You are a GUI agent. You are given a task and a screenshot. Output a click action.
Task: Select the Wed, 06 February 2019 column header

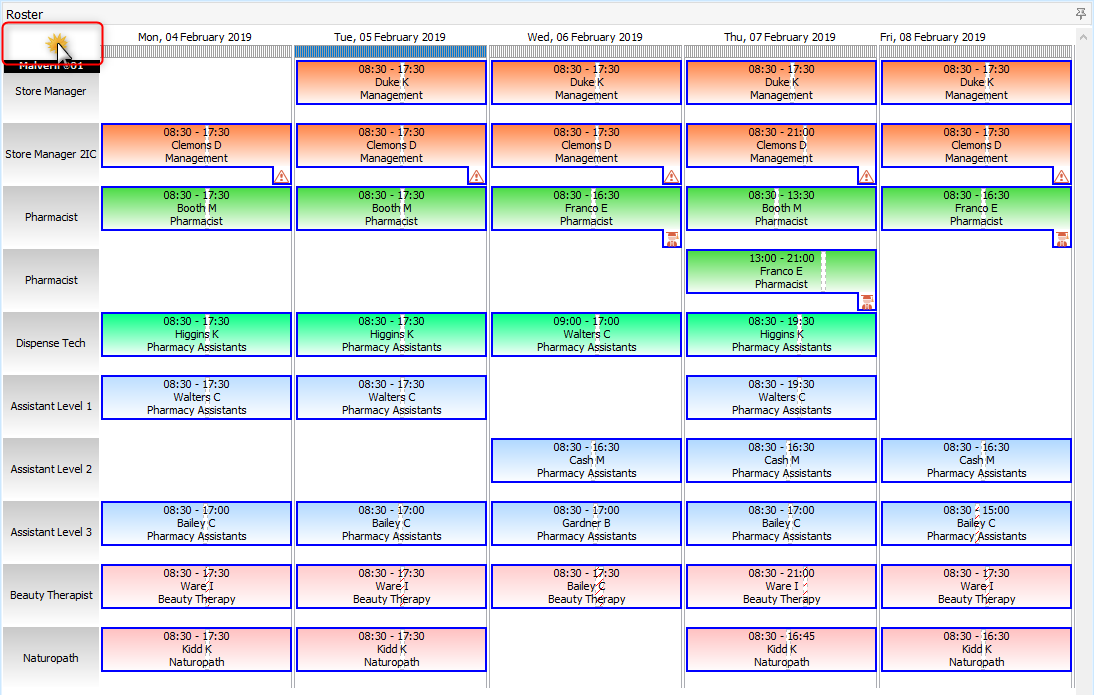[585, 37]
